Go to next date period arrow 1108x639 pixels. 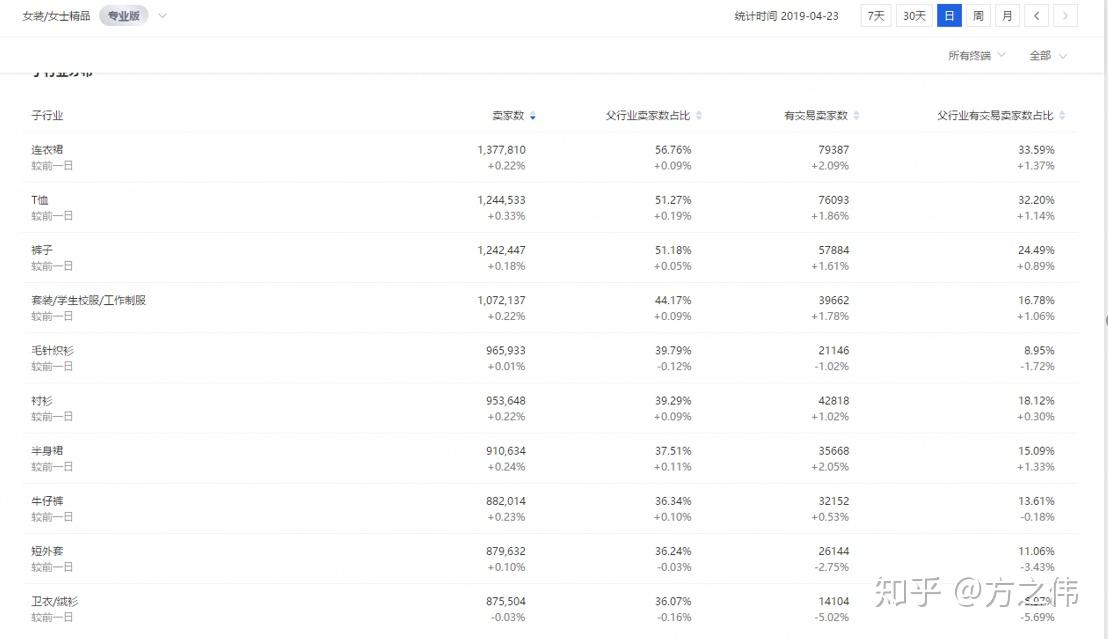(x=1065, y=16)
